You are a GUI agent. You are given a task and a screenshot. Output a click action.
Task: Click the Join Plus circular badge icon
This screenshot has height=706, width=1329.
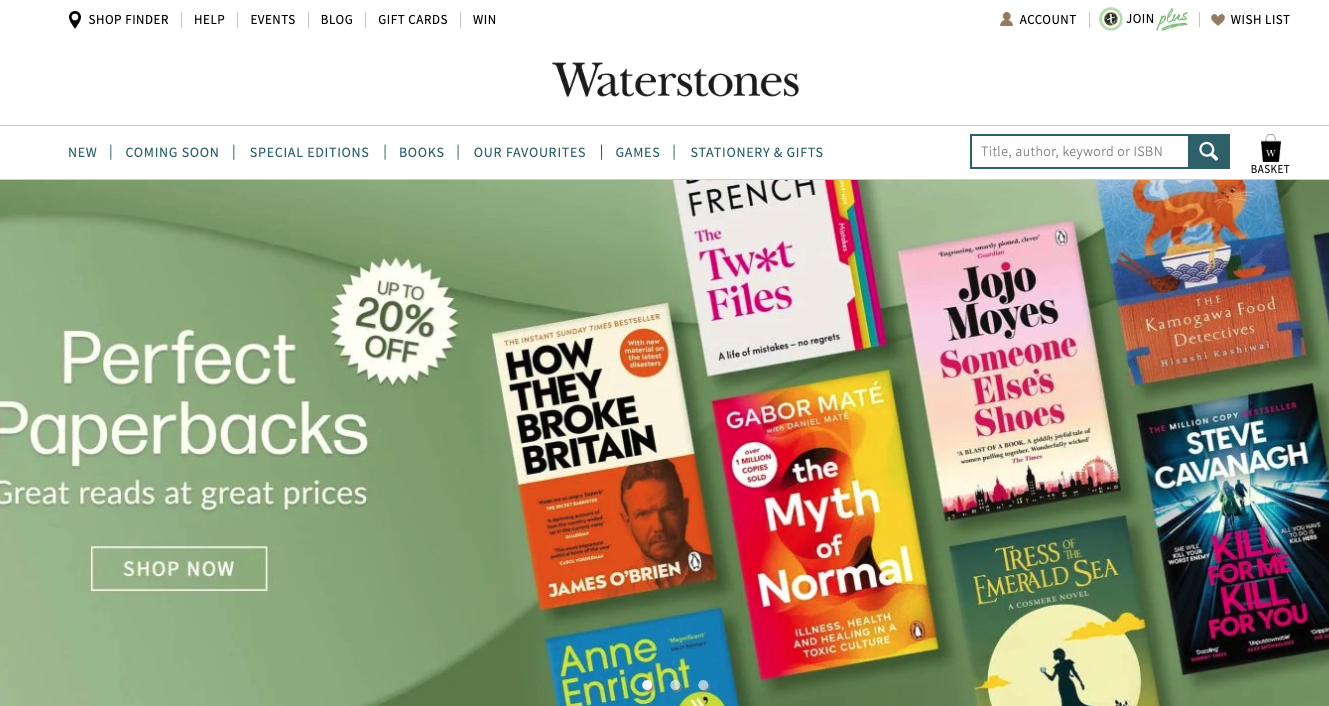[1110, 19]
